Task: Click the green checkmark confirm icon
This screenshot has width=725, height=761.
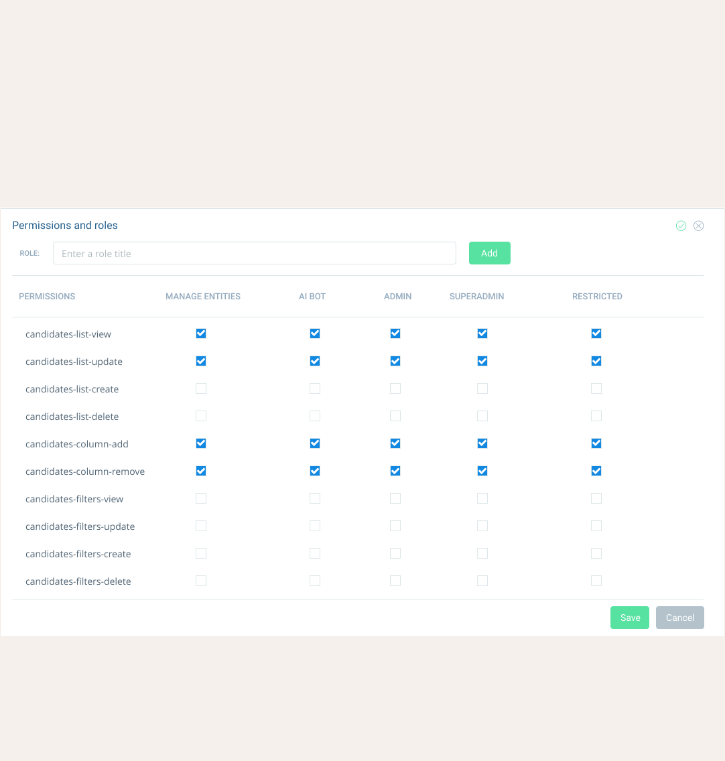Action: (681, 226)
